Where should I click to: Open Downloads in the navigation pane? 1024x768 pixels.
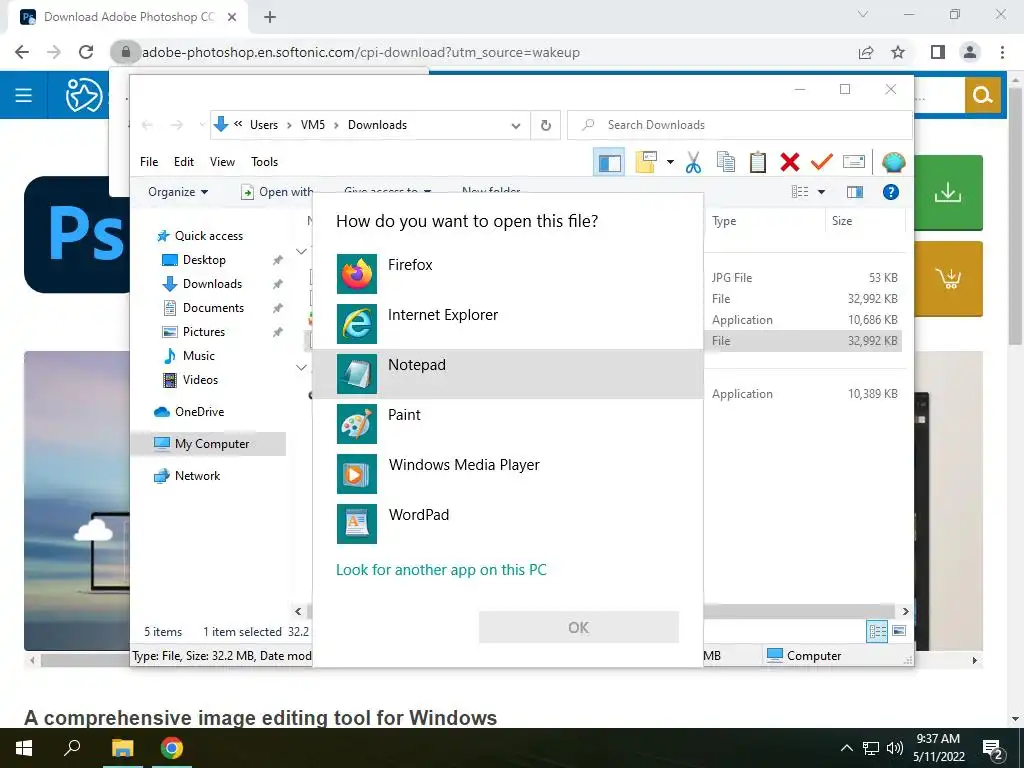click(x=212, y=284)
